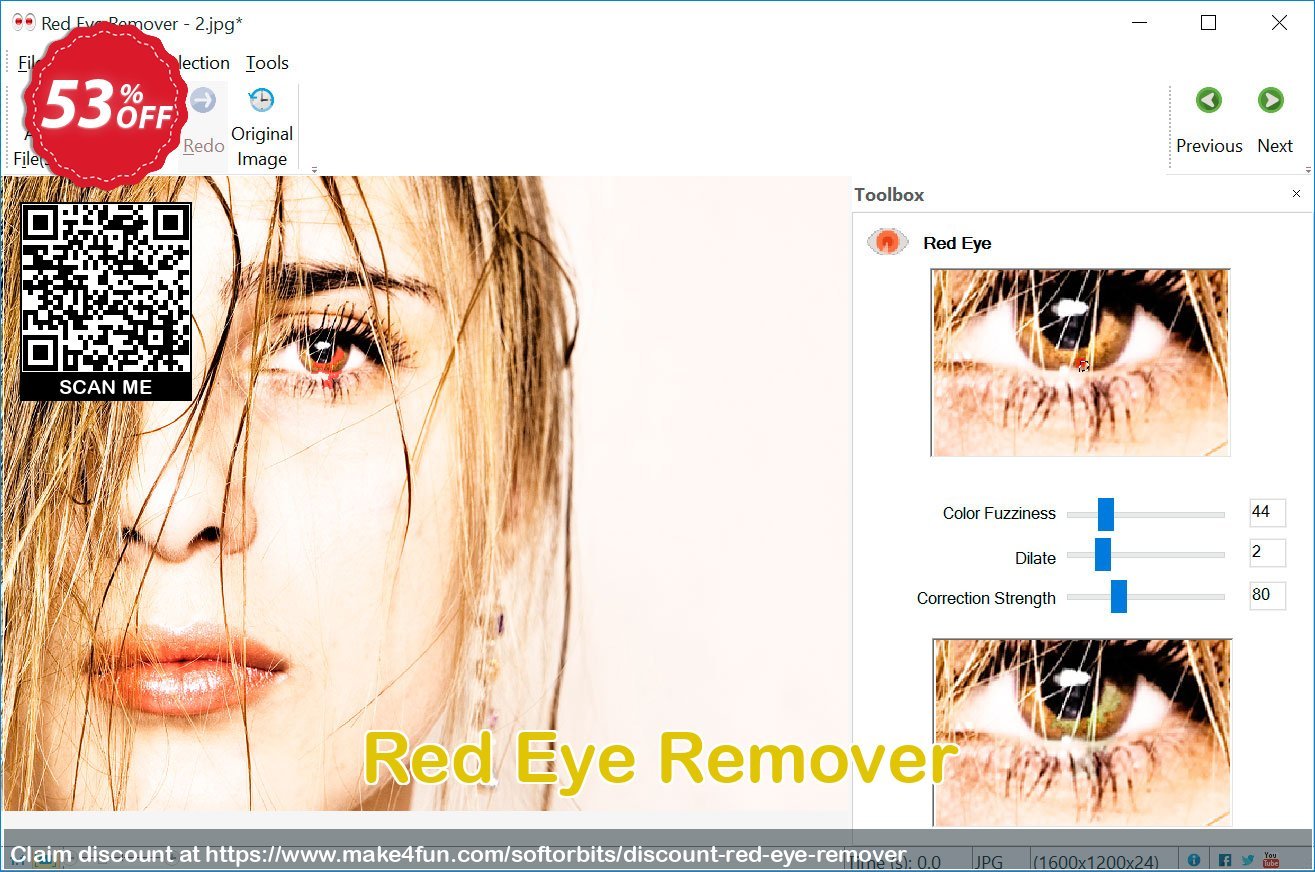The image size is (1315, 872).
Task: Click the Color Fuzziness value field
Action: [x=1267, y=512]
